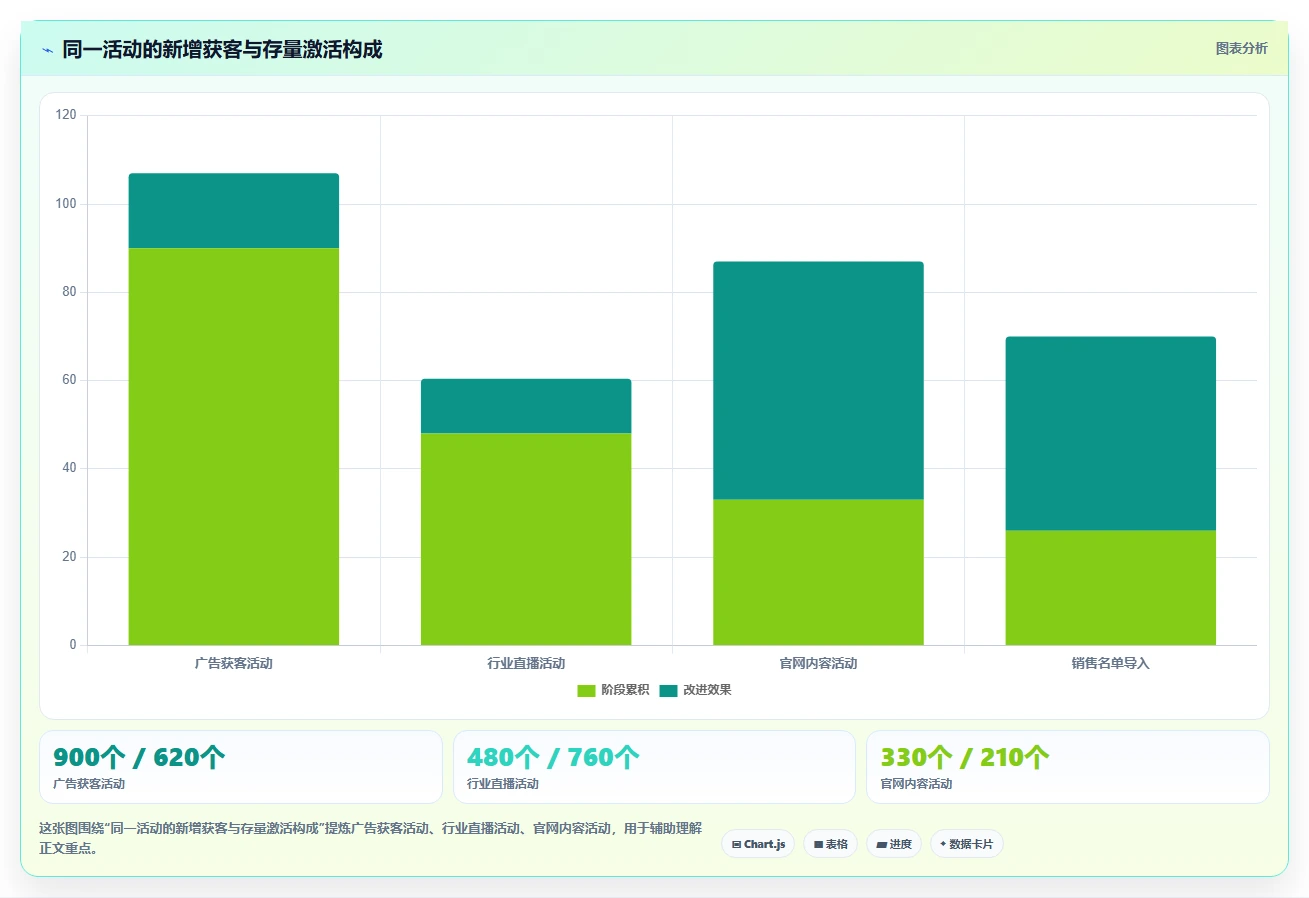Click the green bar segment for 行业直播活动
This screenshot has width=1309, height=898.
[526, 539]
